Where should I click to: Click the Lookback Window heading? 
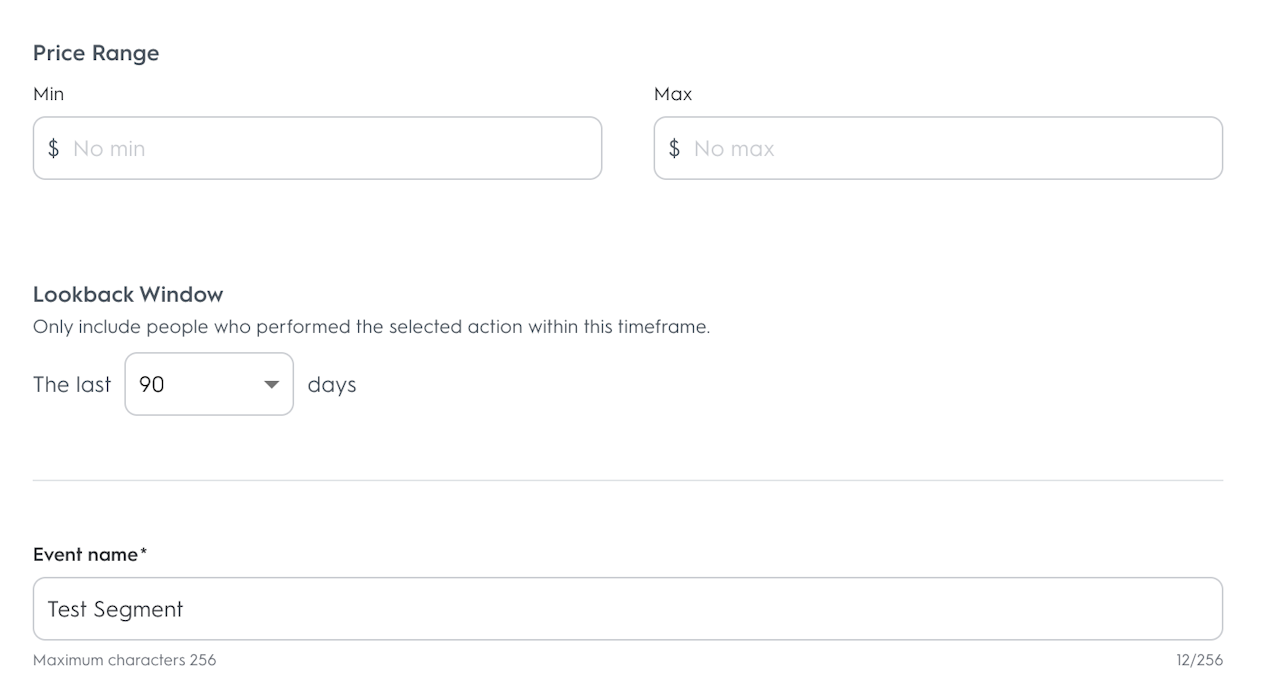click(128, 294)
